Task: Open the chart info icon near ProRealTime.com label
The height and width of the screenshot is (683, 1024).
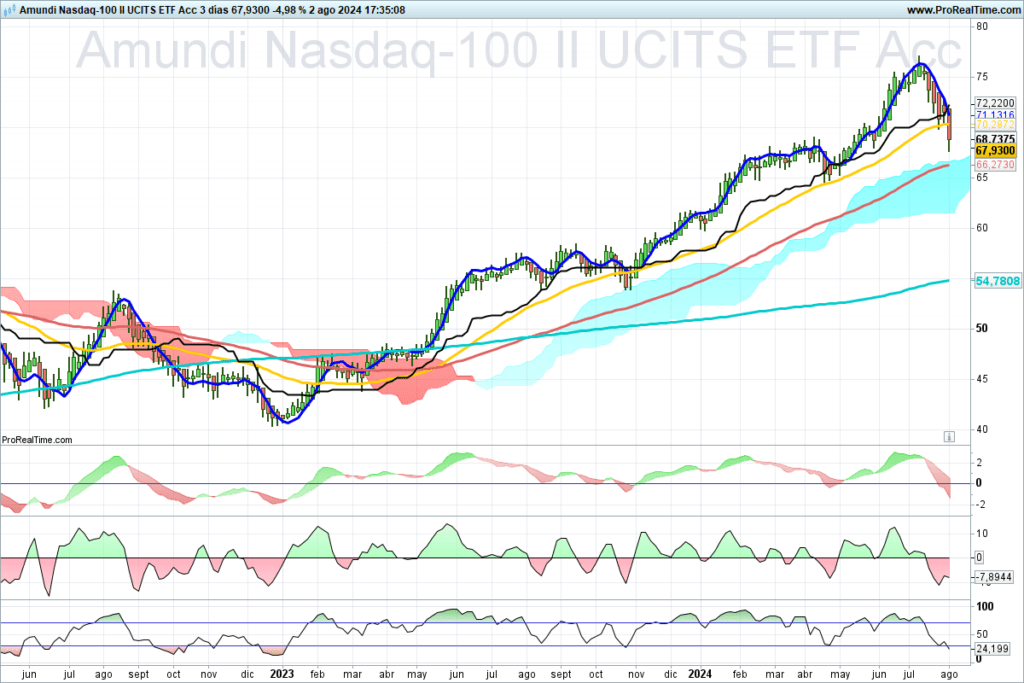Action: pos(949,436)
